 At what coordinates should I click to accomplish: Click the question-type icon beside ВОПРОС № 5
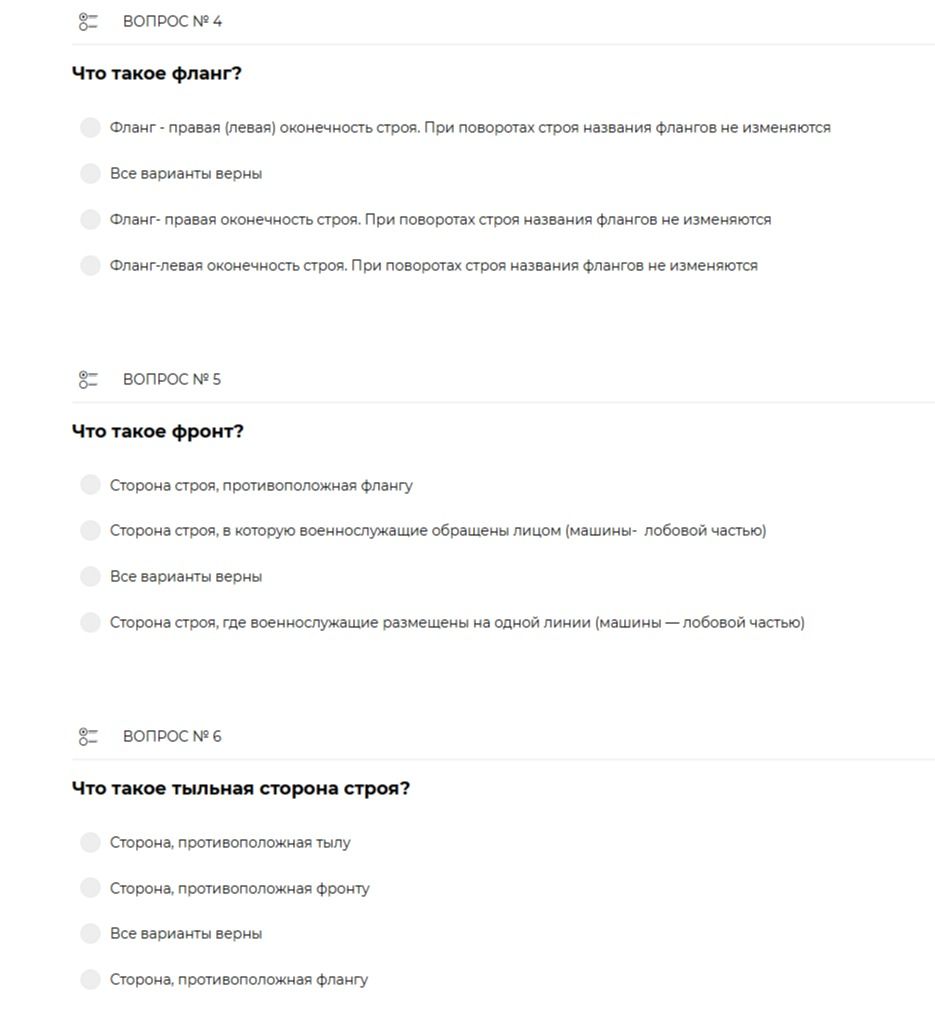88,379
